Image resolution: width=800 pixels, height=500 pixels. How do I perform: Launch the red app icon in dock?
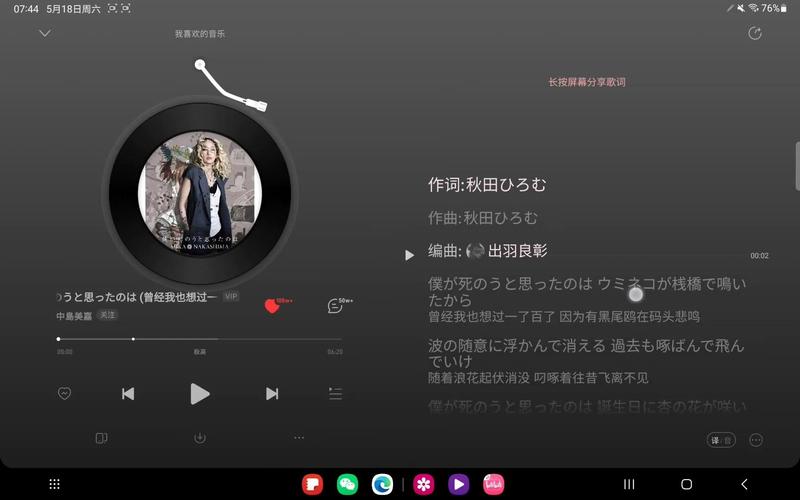312,484
